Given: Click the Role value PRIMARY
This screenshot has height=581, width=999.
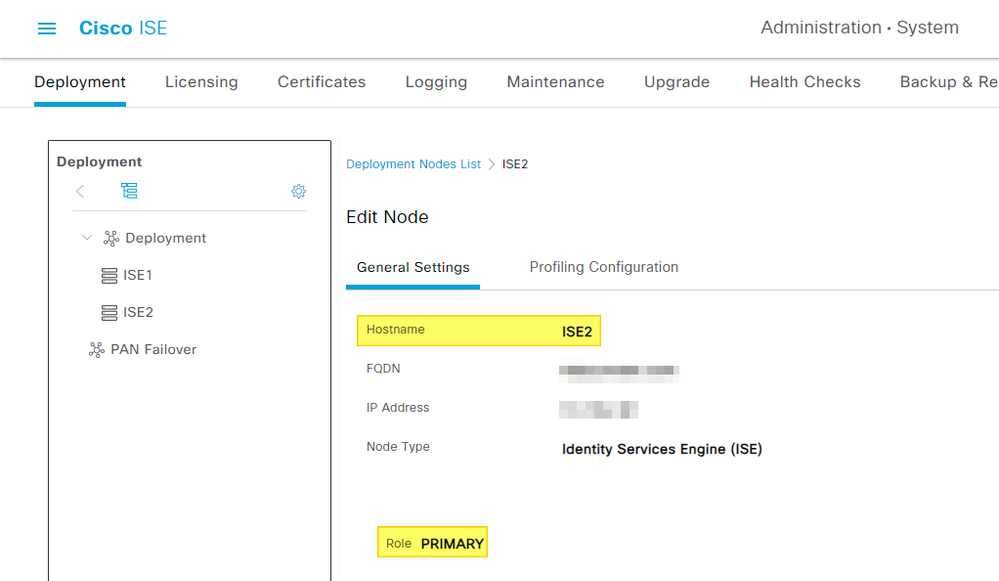Looking at the screenshot, I should 452,544.
